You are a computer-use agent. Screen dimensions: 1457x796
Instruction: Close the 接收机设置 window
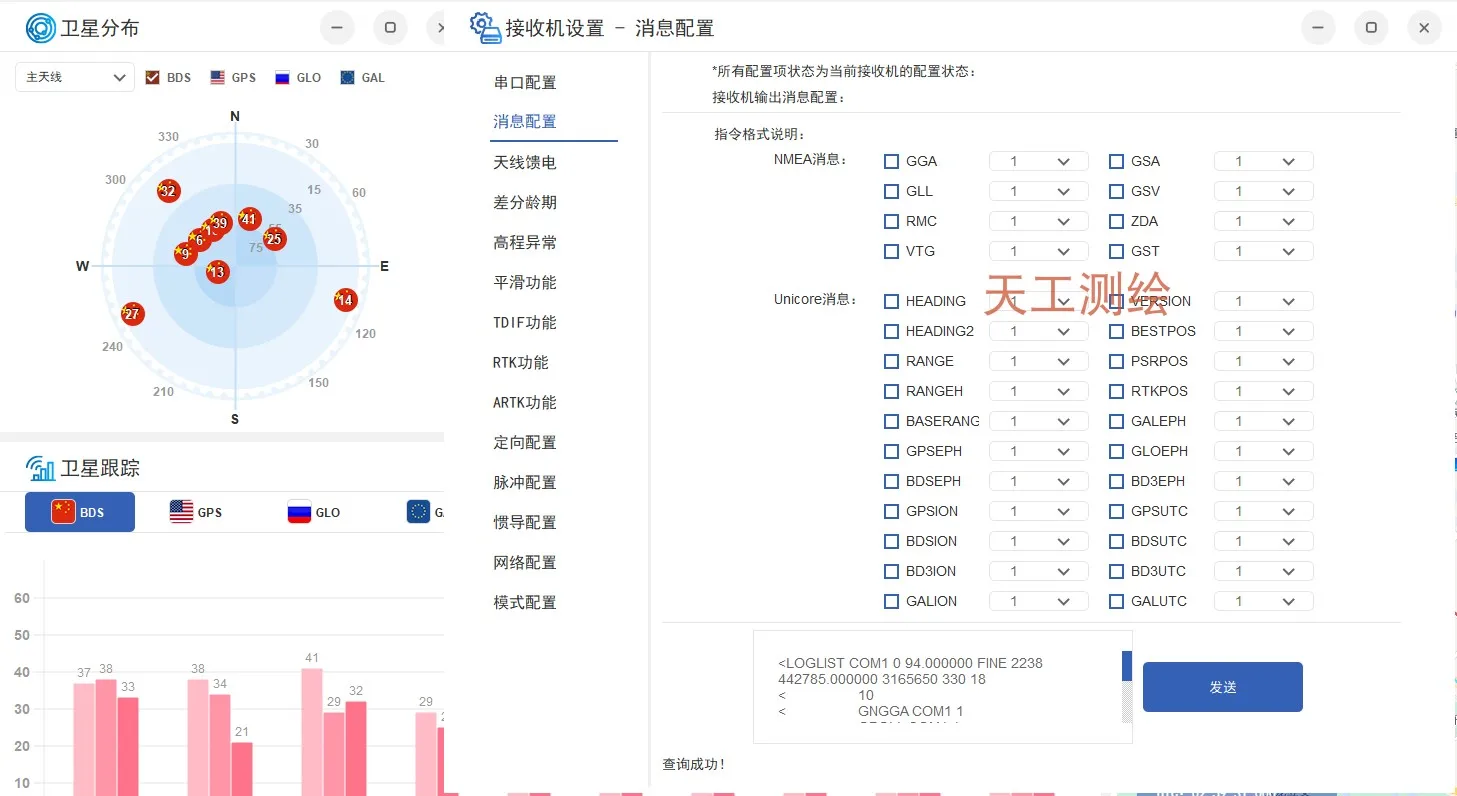tap(1424, 28)
